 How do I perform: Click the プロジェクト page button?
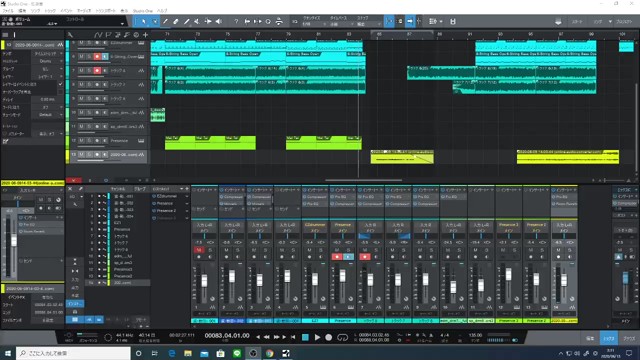tap(625, 22)
